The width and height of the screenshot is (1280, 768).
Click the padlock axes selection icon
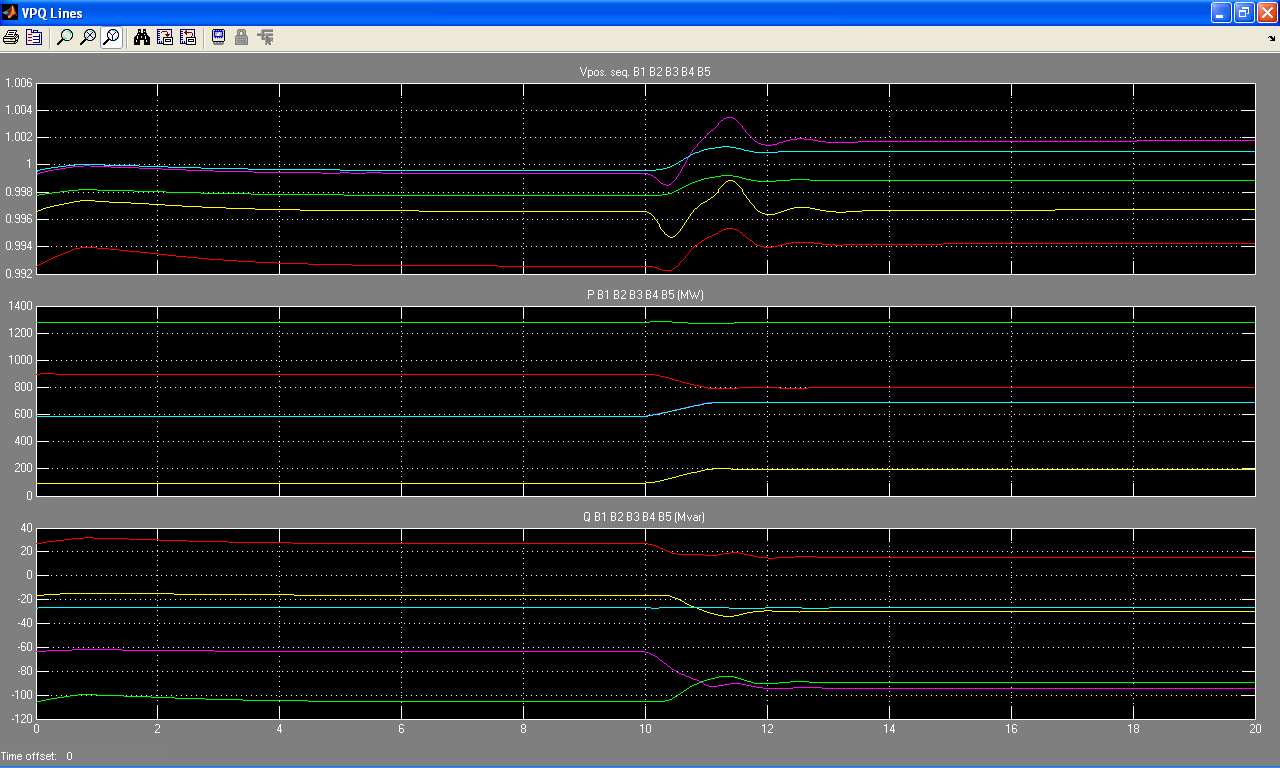click(241, 38)
